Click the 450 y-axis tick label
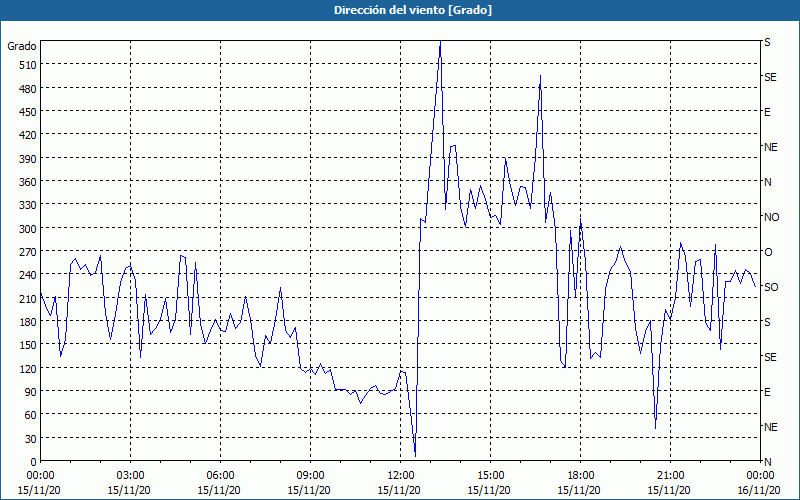 point(28,112)
